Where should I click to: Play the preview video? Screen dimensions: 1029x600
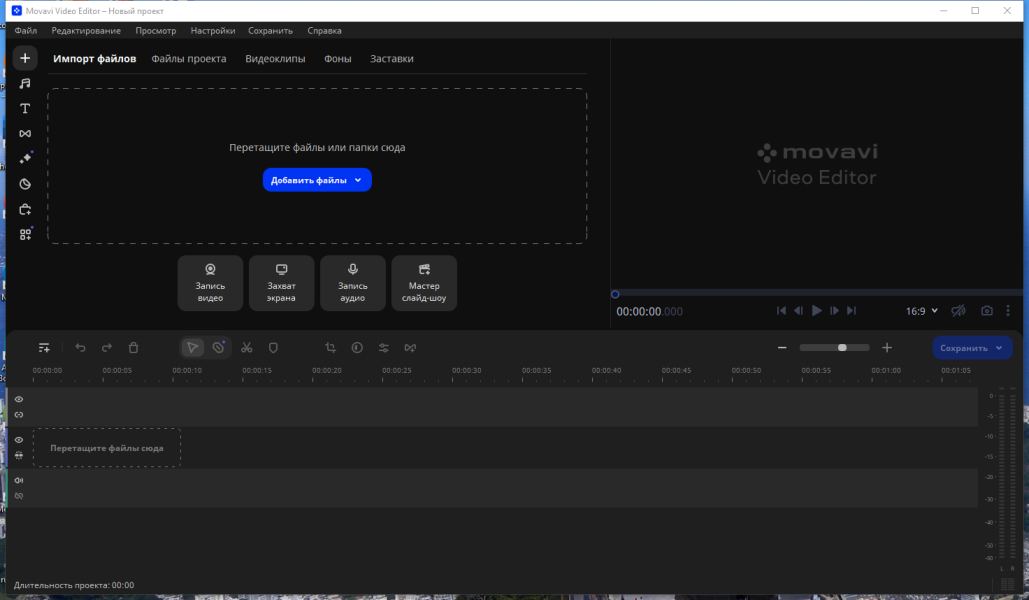pos(816,311)
